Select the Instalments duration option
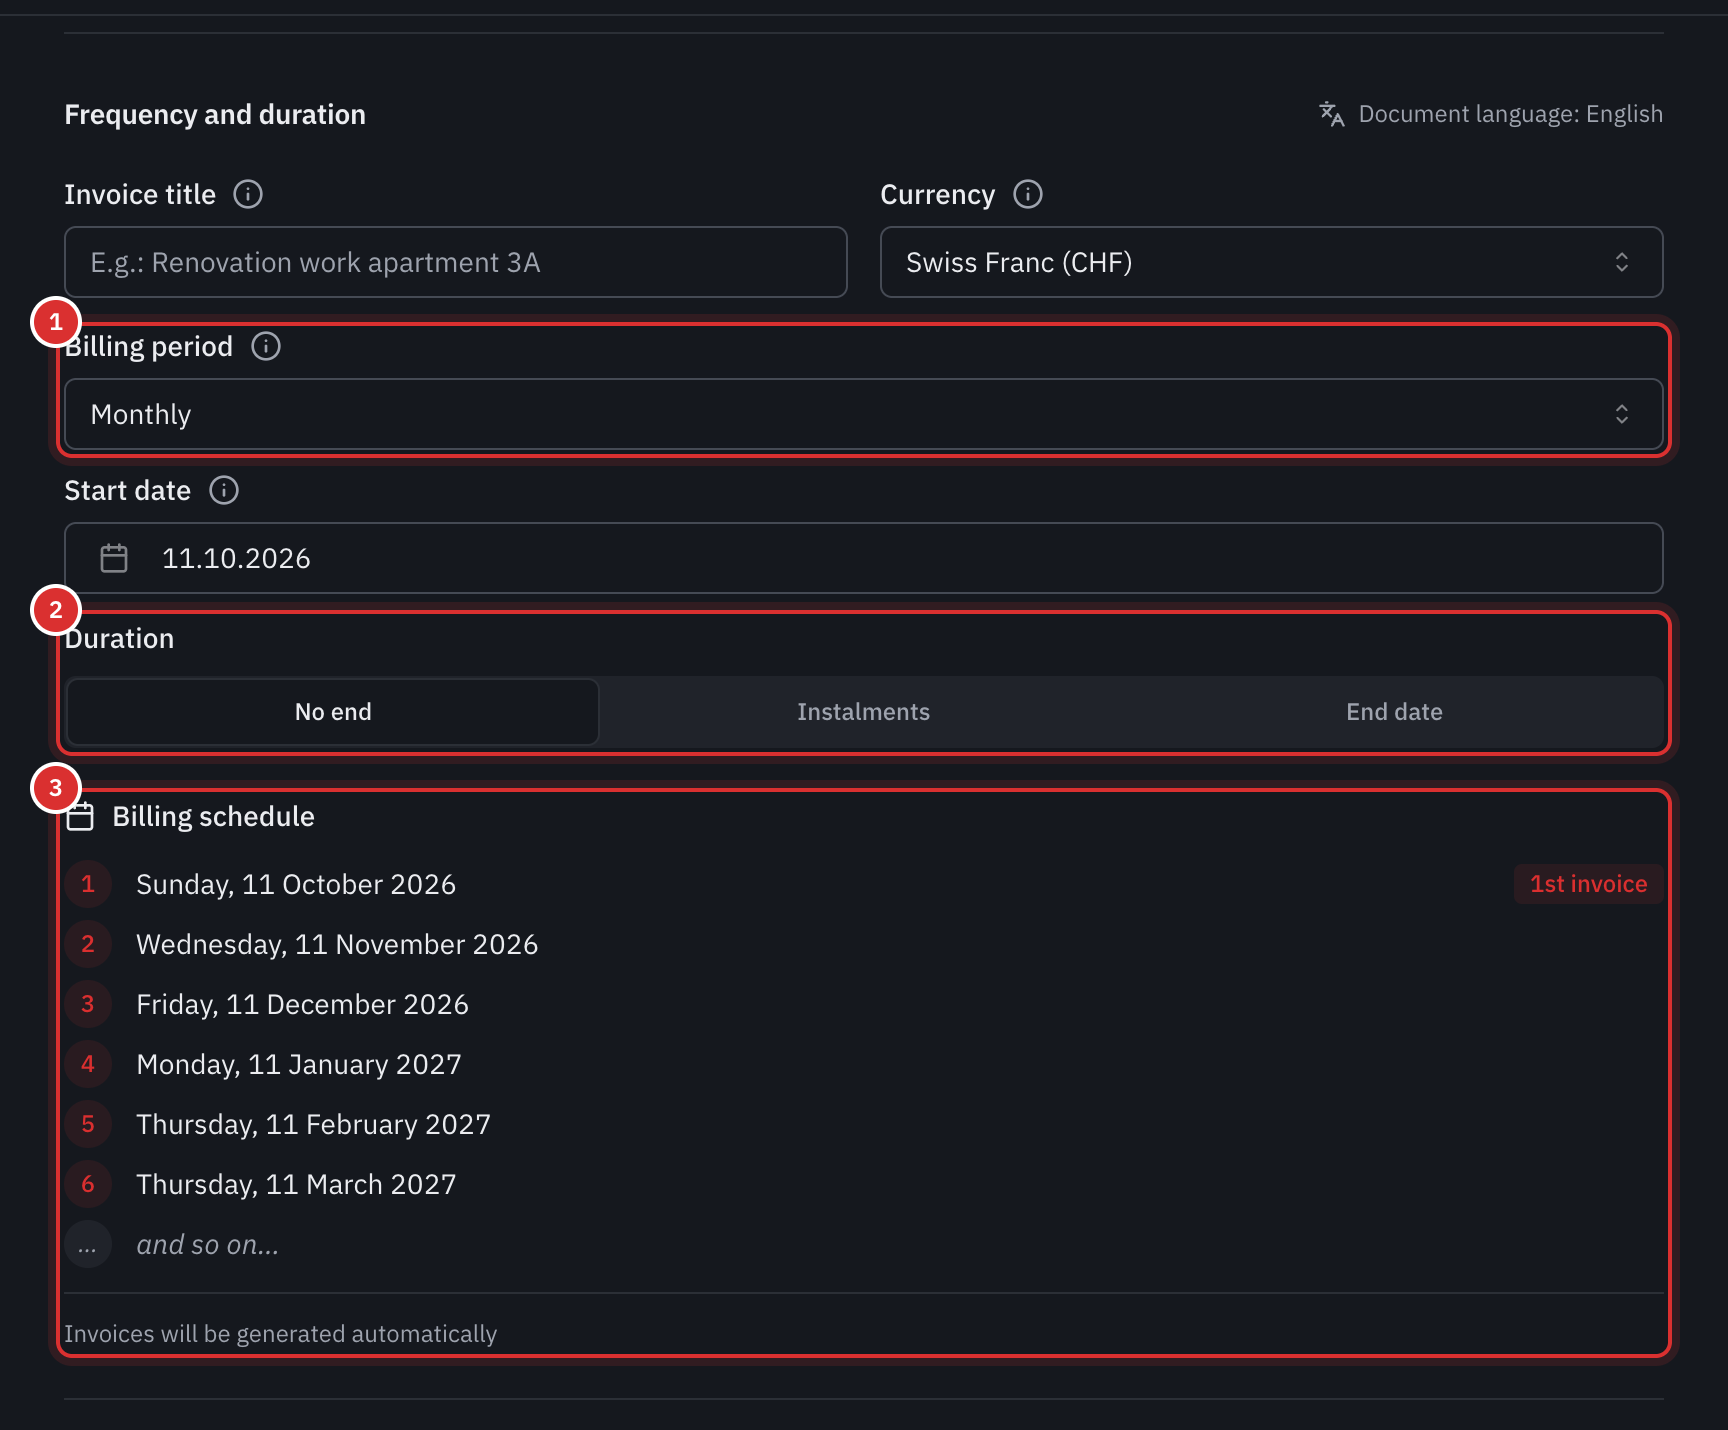This screenshot has height=1430, width=1728. pyautogui.click(x=863, y=712)
